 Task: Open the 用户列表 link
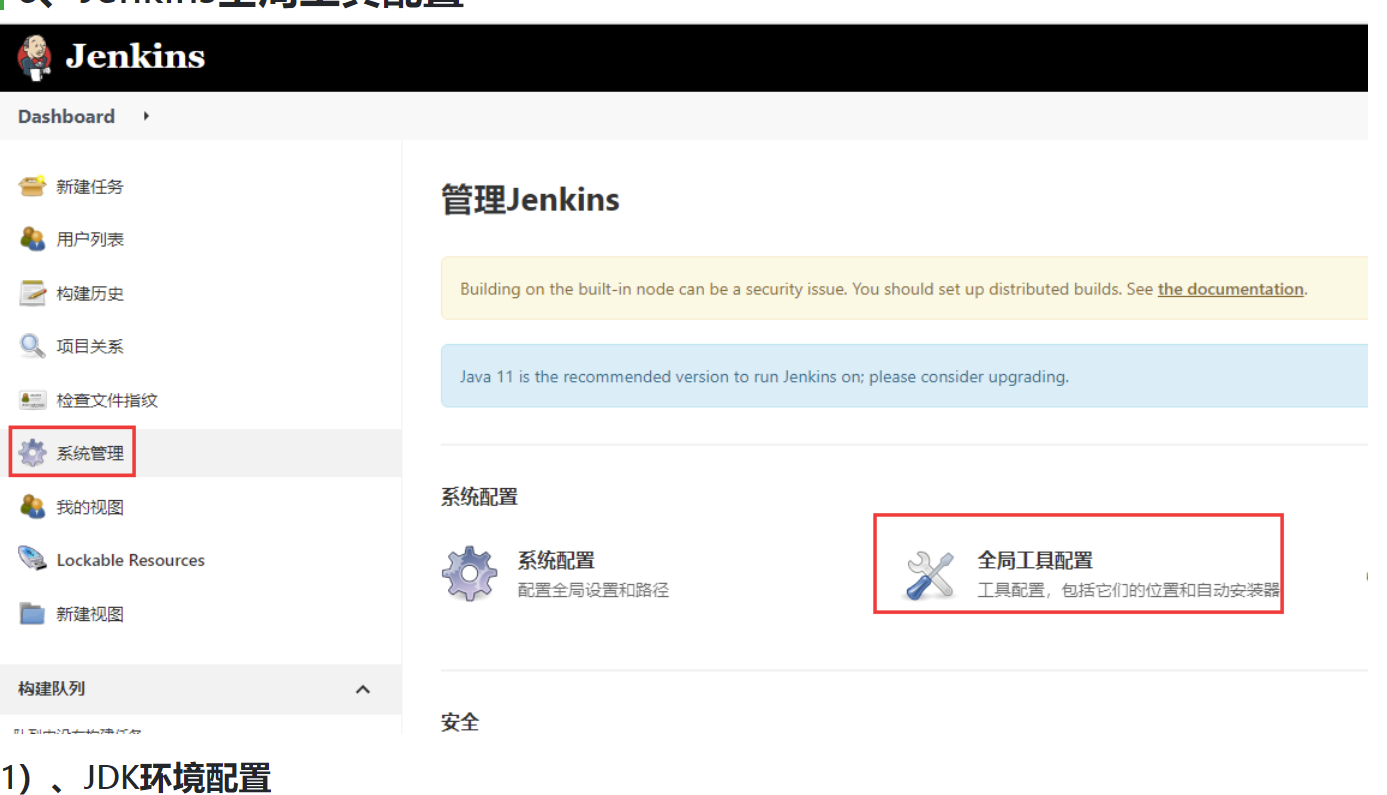click(90, 240)
